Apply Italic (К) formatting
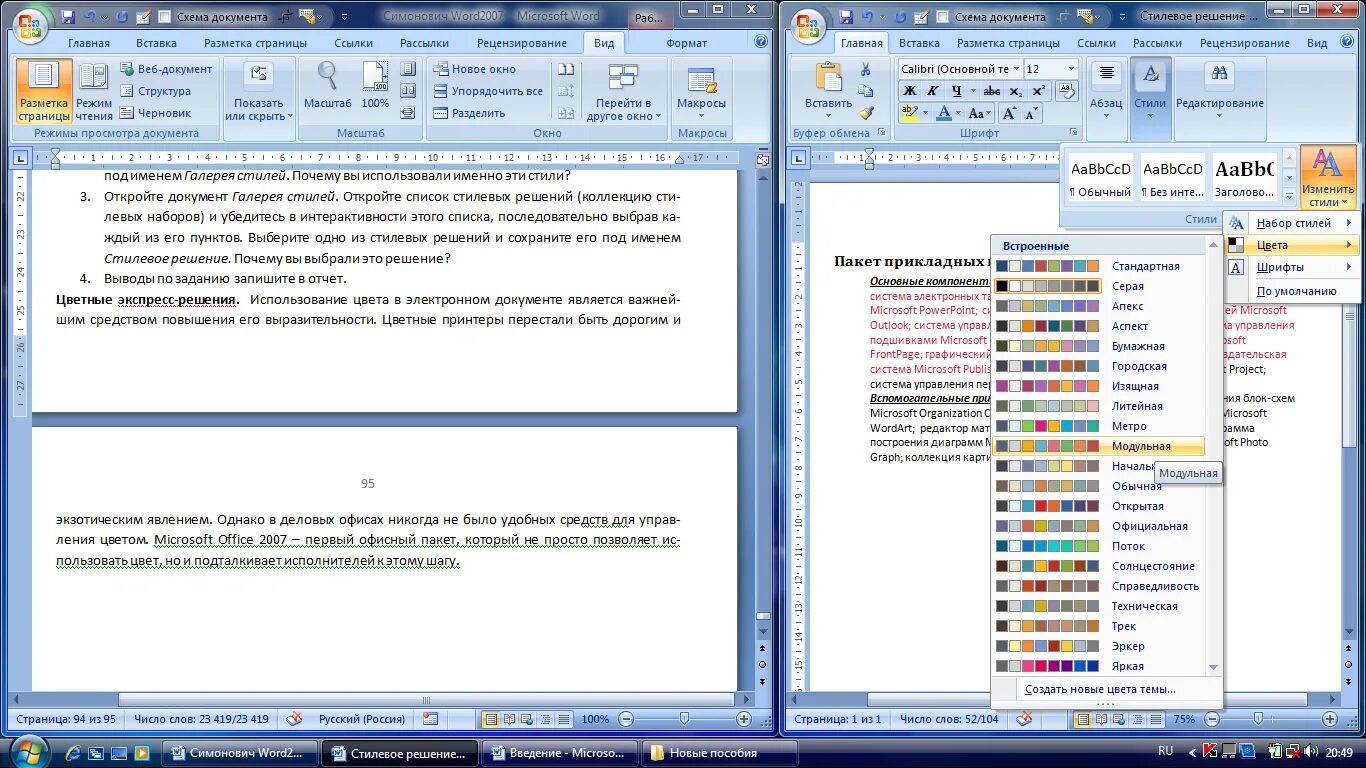 pos(932,91)
